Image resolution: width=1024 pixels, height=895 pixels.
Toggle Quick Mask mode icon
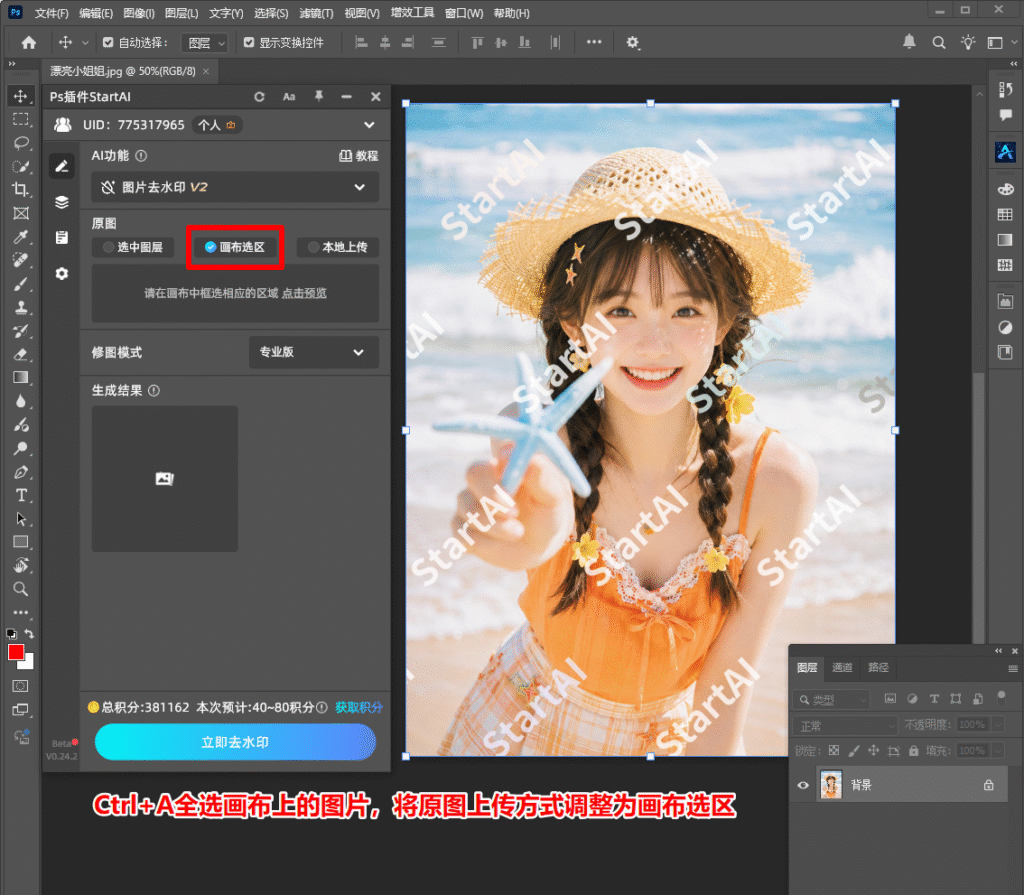[x=21, y=686]
